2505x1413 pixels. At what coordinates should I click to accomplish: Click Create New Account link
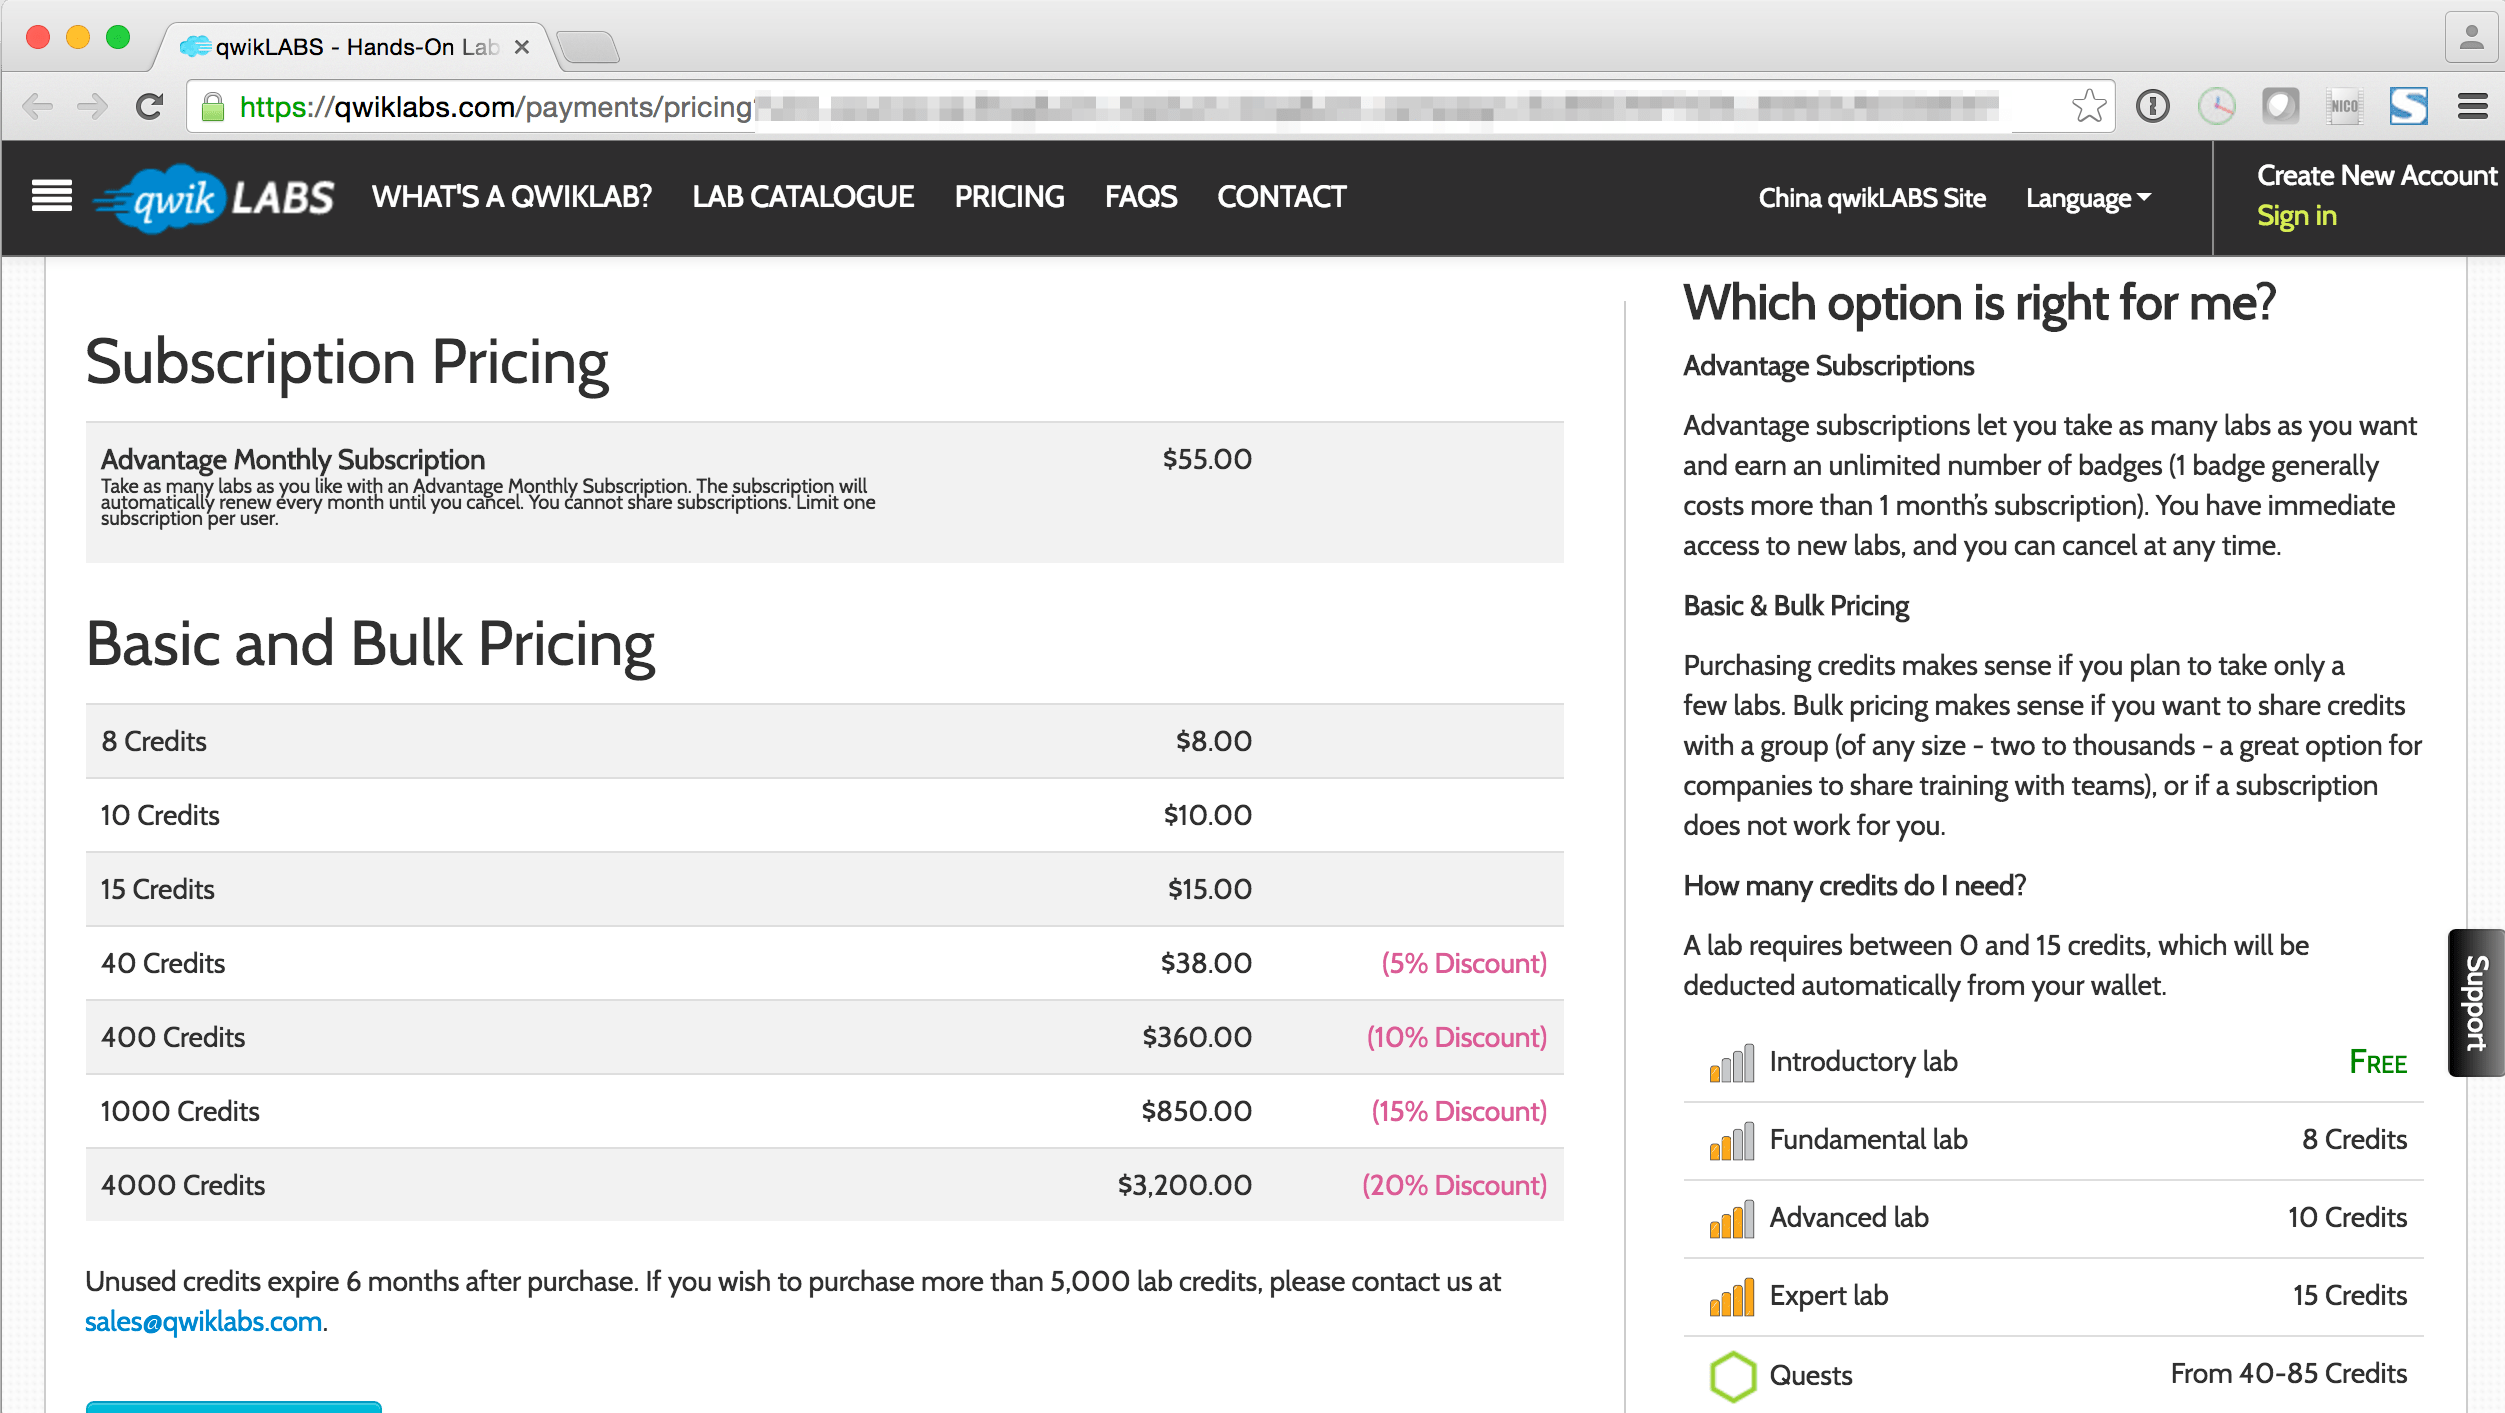click(2376, 176)
